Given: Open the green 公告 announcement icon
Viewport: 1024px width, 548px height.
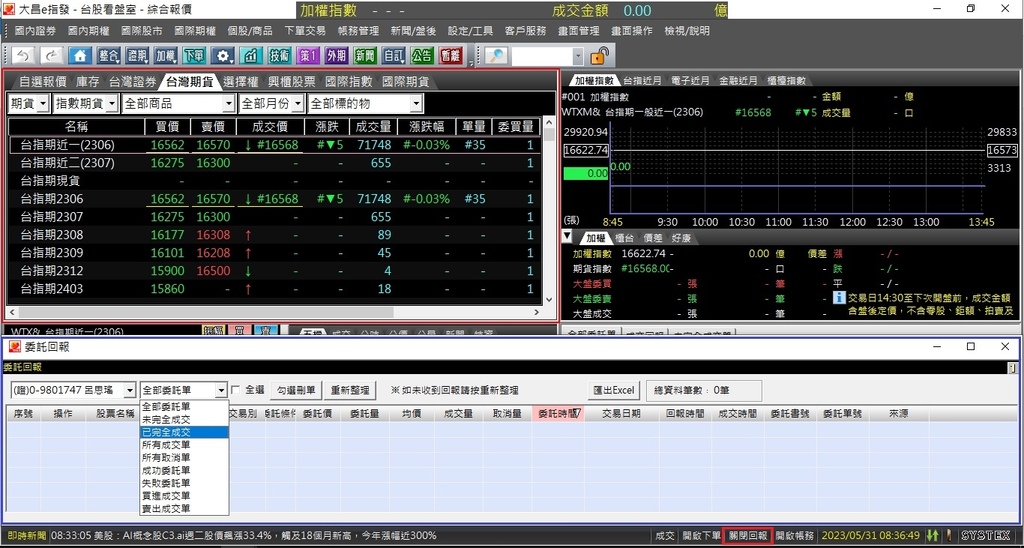Looking at the screenshot, I should pos(422,56).
